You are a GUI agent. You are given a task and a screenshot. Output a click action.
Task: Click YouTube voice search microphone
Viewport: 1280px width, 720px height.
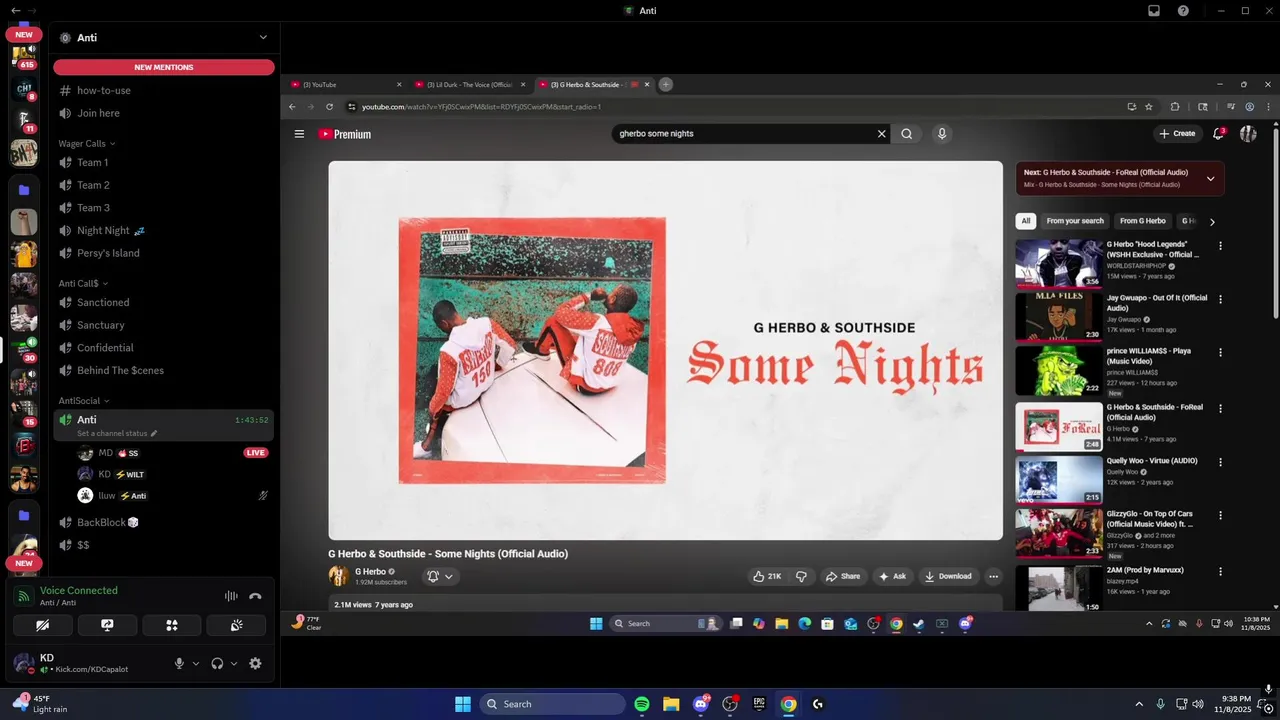click(941, 134)
